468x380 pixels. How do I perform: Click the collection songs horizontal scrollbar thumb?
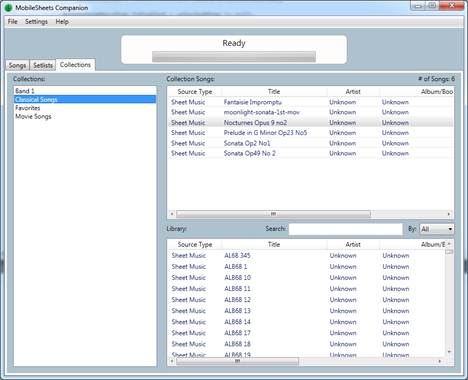coord(273,214)
